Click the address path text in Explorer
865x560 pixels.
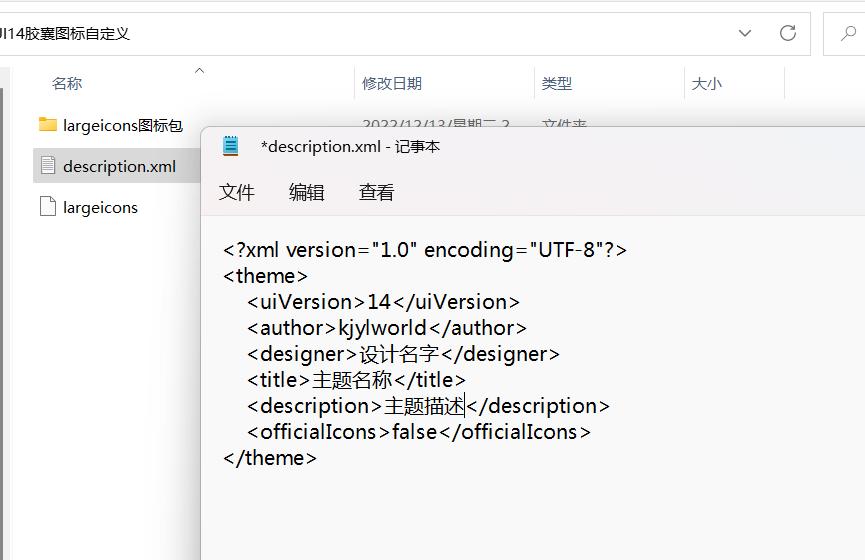(x=65, y=34)
